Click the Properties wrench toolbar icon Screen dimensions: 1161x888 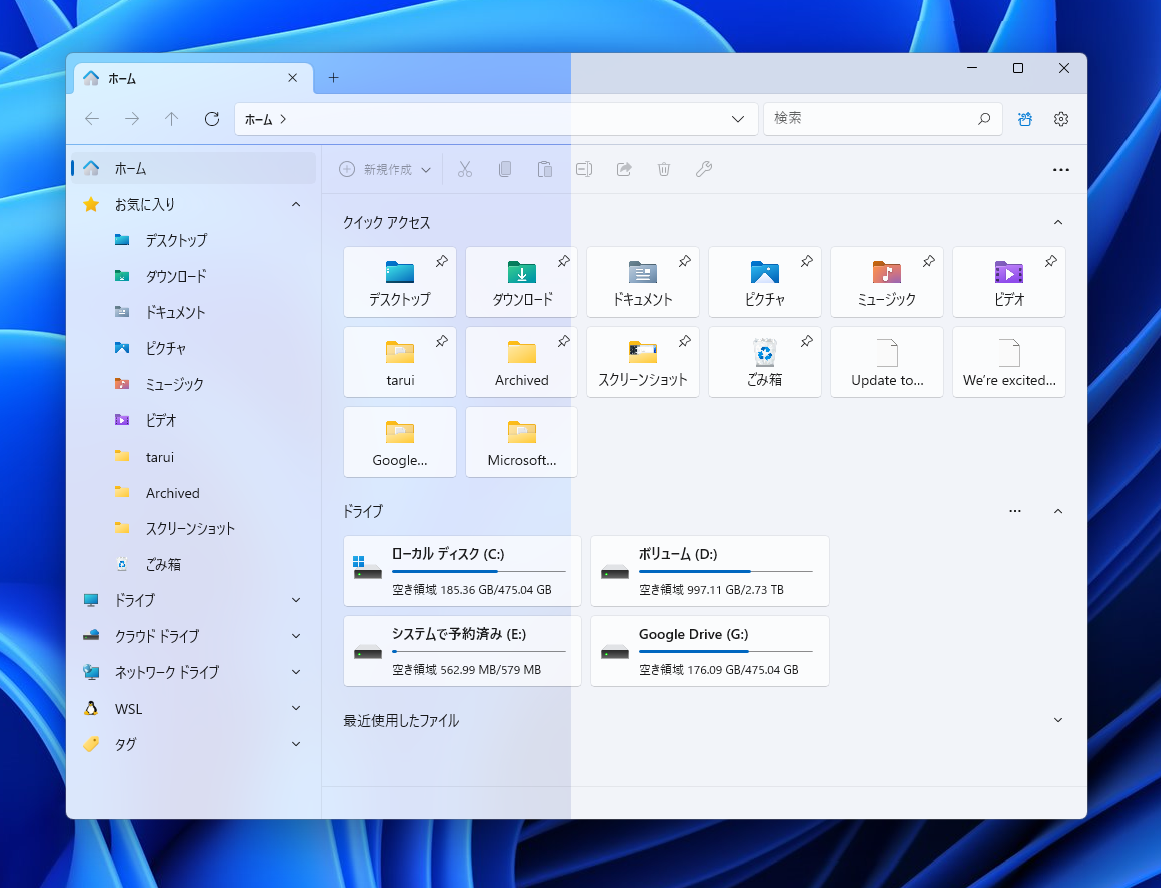704,170
